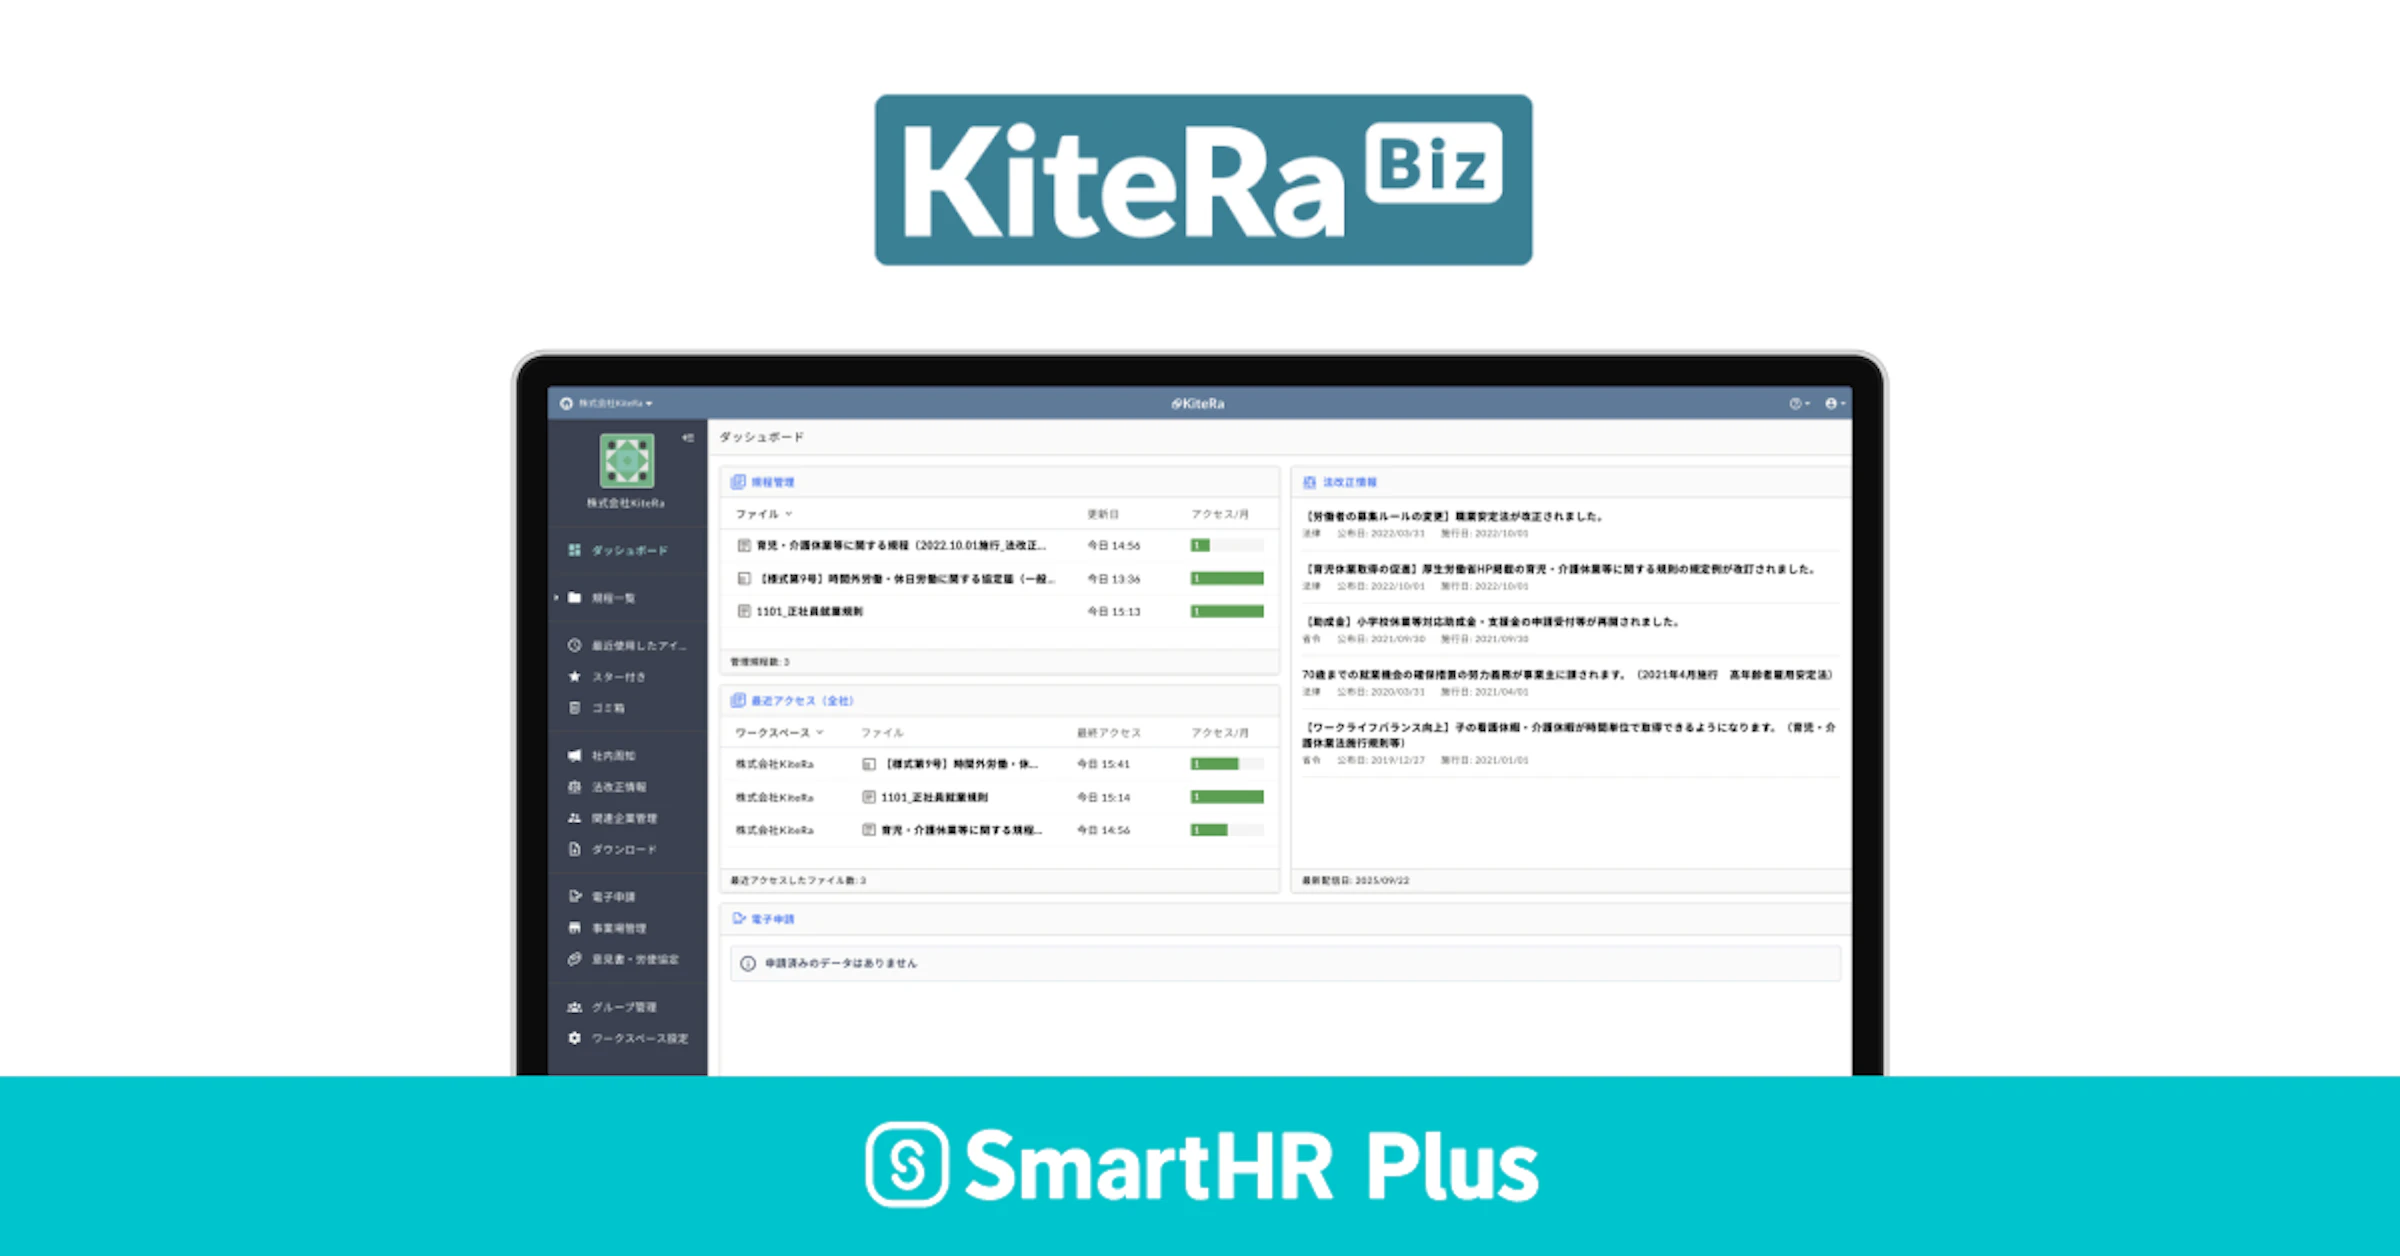Open the 株式会社KiteRa company switcher dropdown

click(x=615, y=403)
